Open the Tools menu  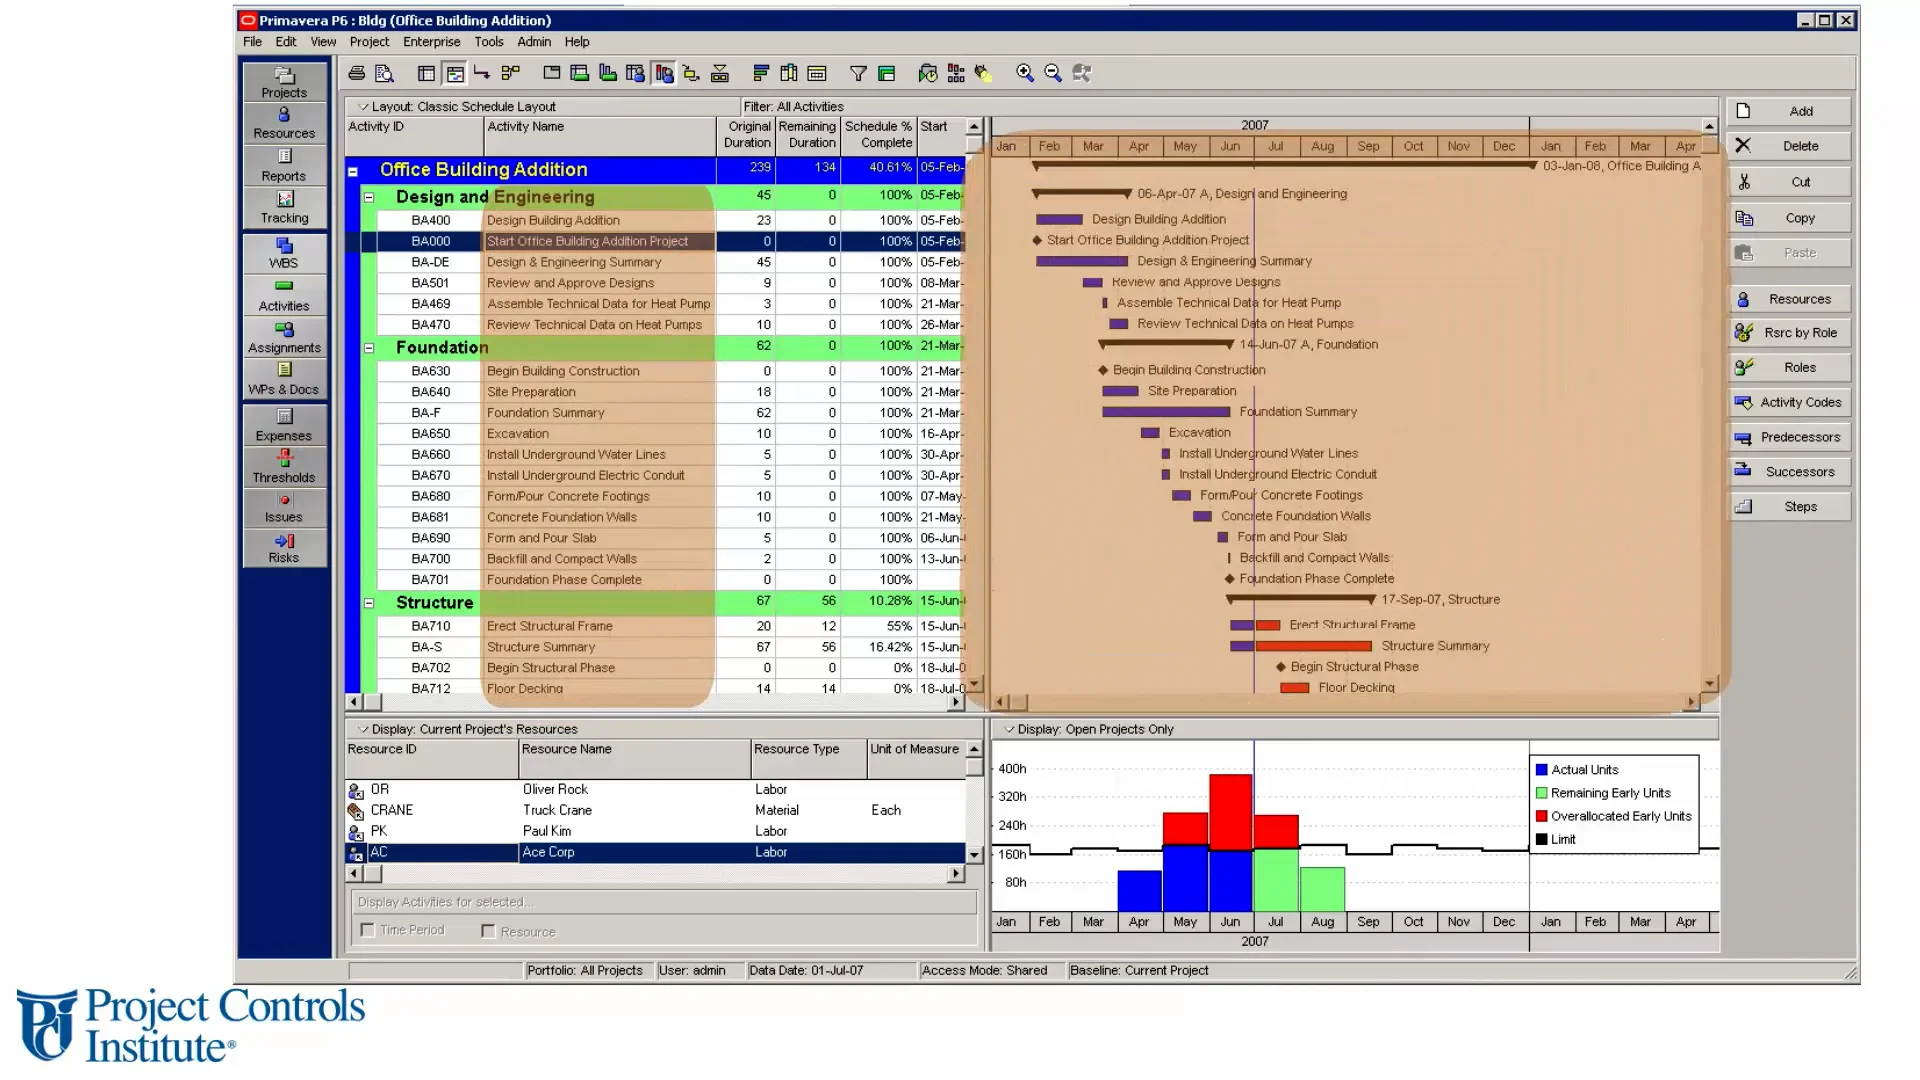489,41
